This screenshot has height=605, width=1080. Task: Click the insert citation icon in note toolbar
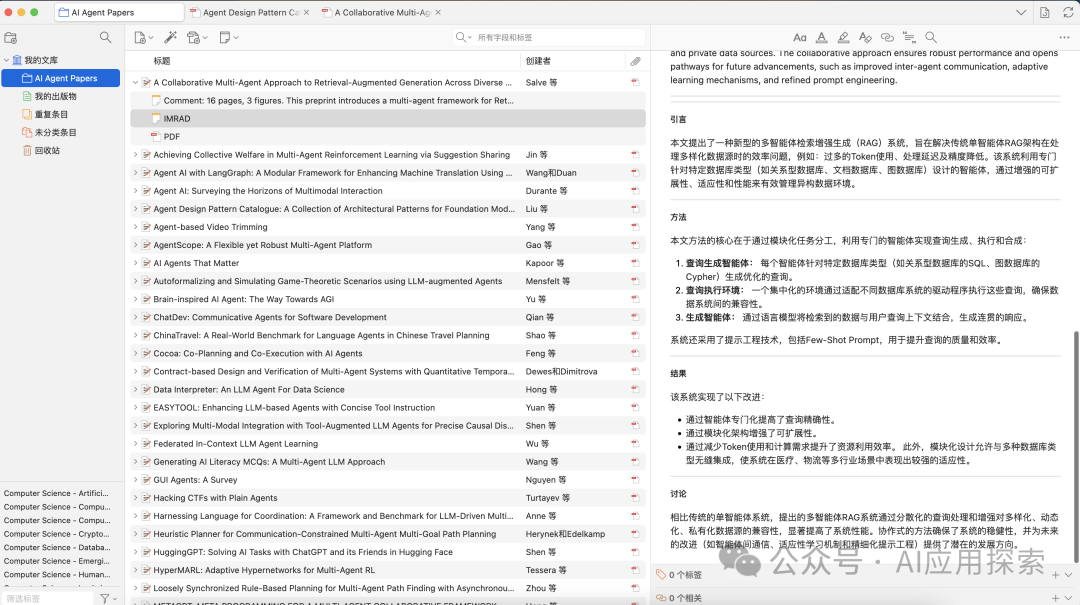(909, 37)
